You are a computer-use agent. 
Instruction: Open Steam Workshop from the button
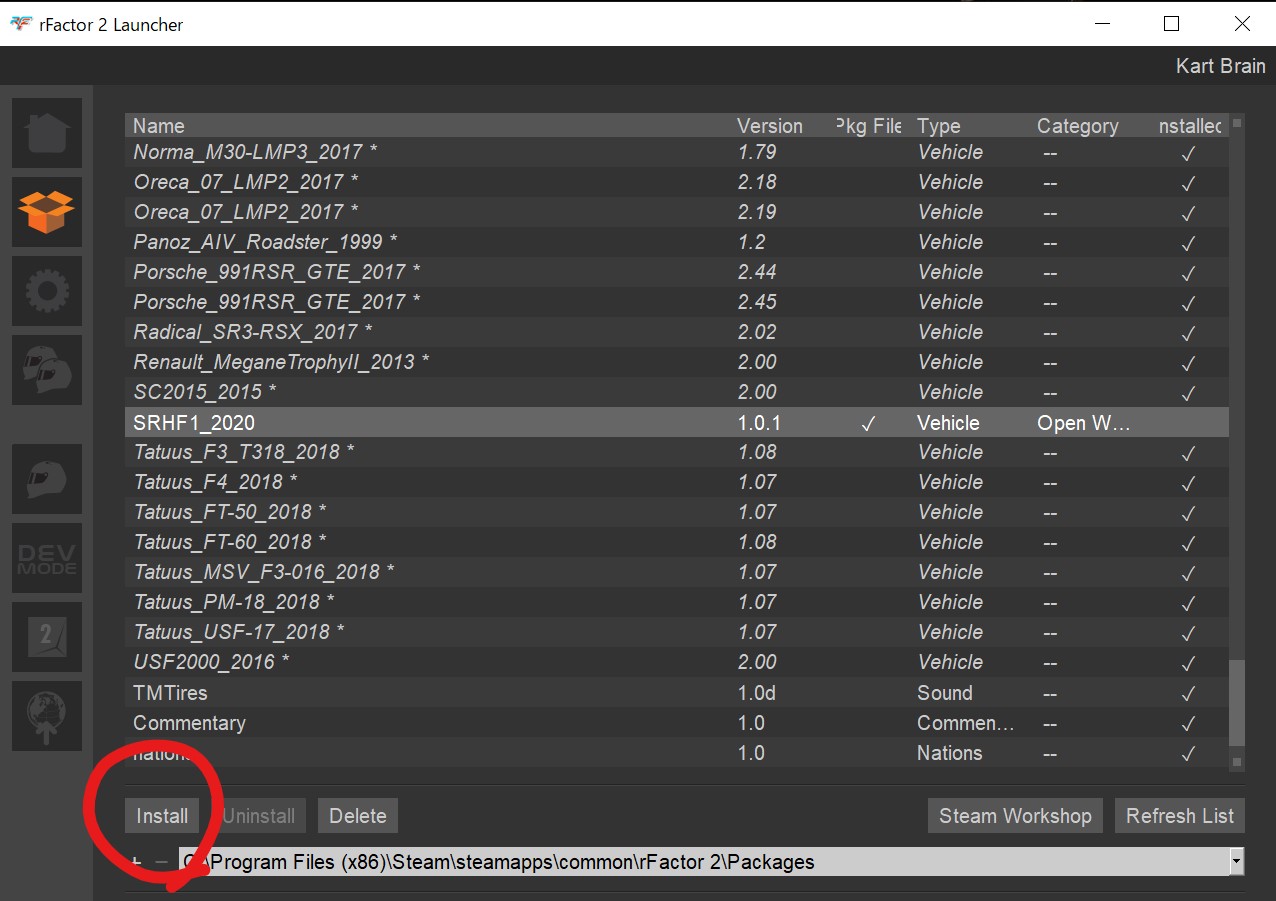tap(1015, 816)
